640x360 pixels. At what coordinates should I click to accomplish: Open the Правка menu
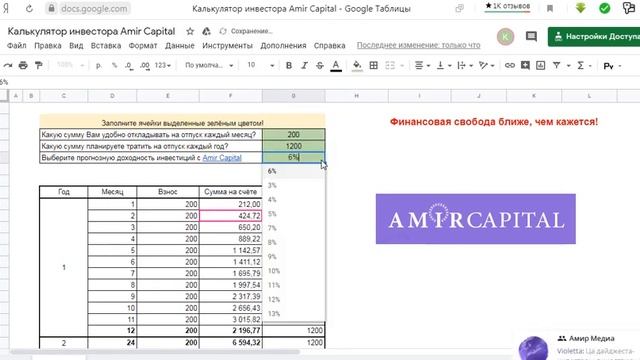(47, 45)
